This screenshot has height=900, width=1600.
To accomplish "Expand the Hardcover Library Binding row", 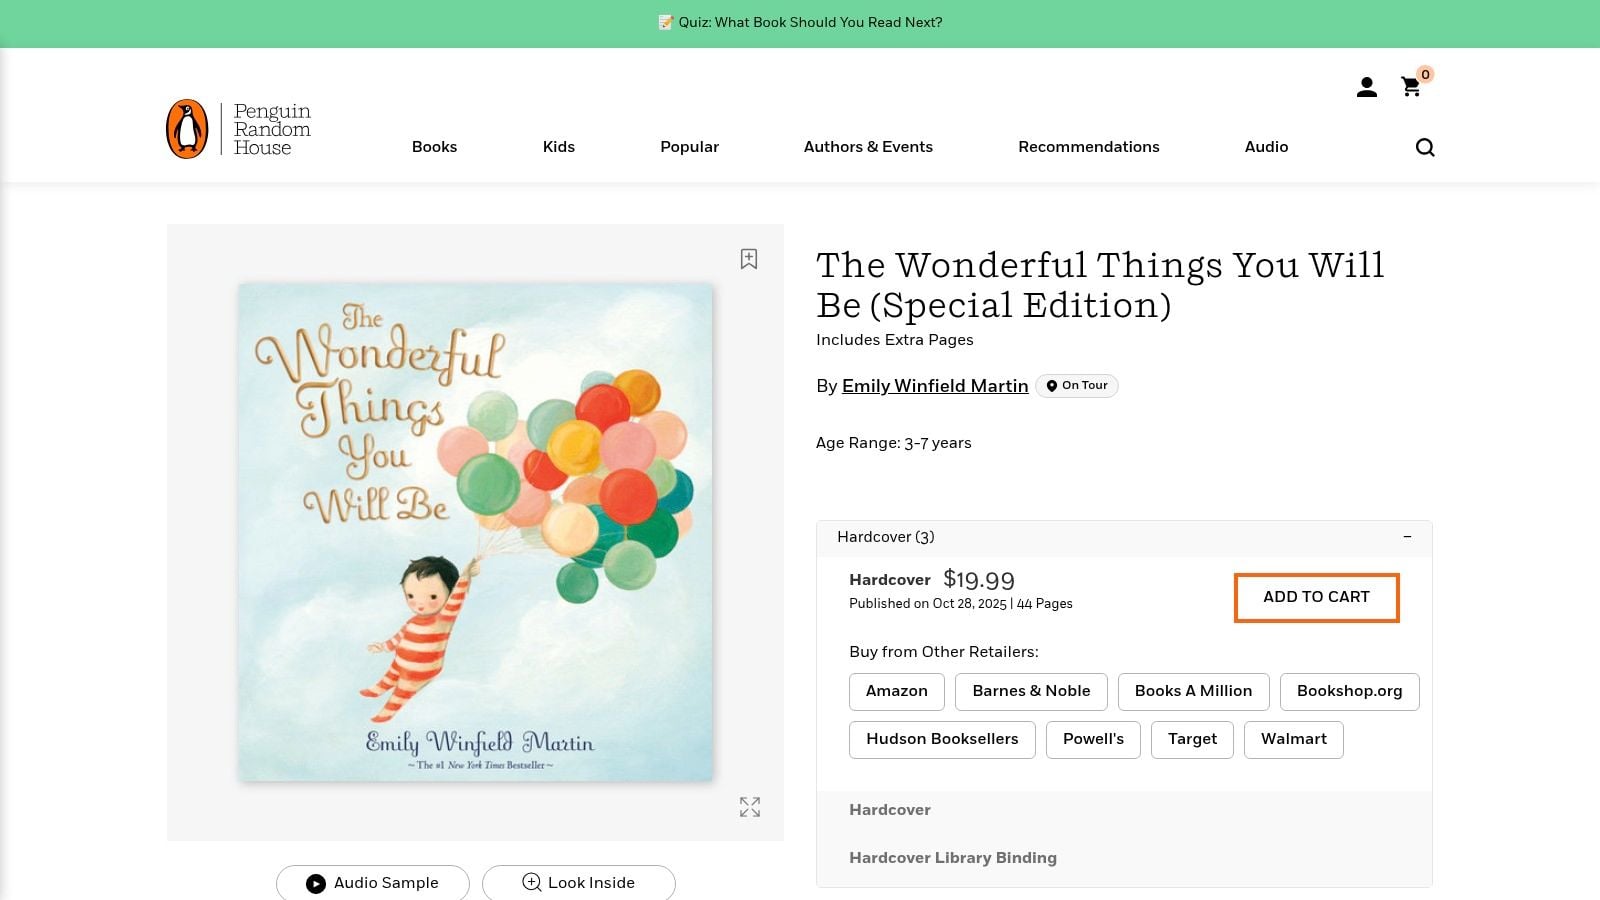I will coord(952,857).
